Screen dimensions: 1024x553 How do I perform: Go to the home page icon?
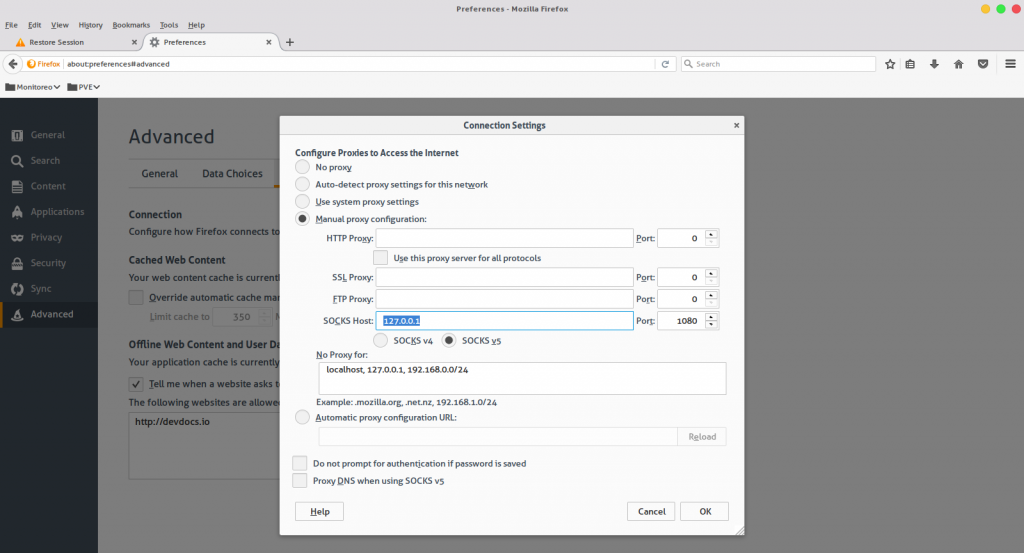pos(958,64)
